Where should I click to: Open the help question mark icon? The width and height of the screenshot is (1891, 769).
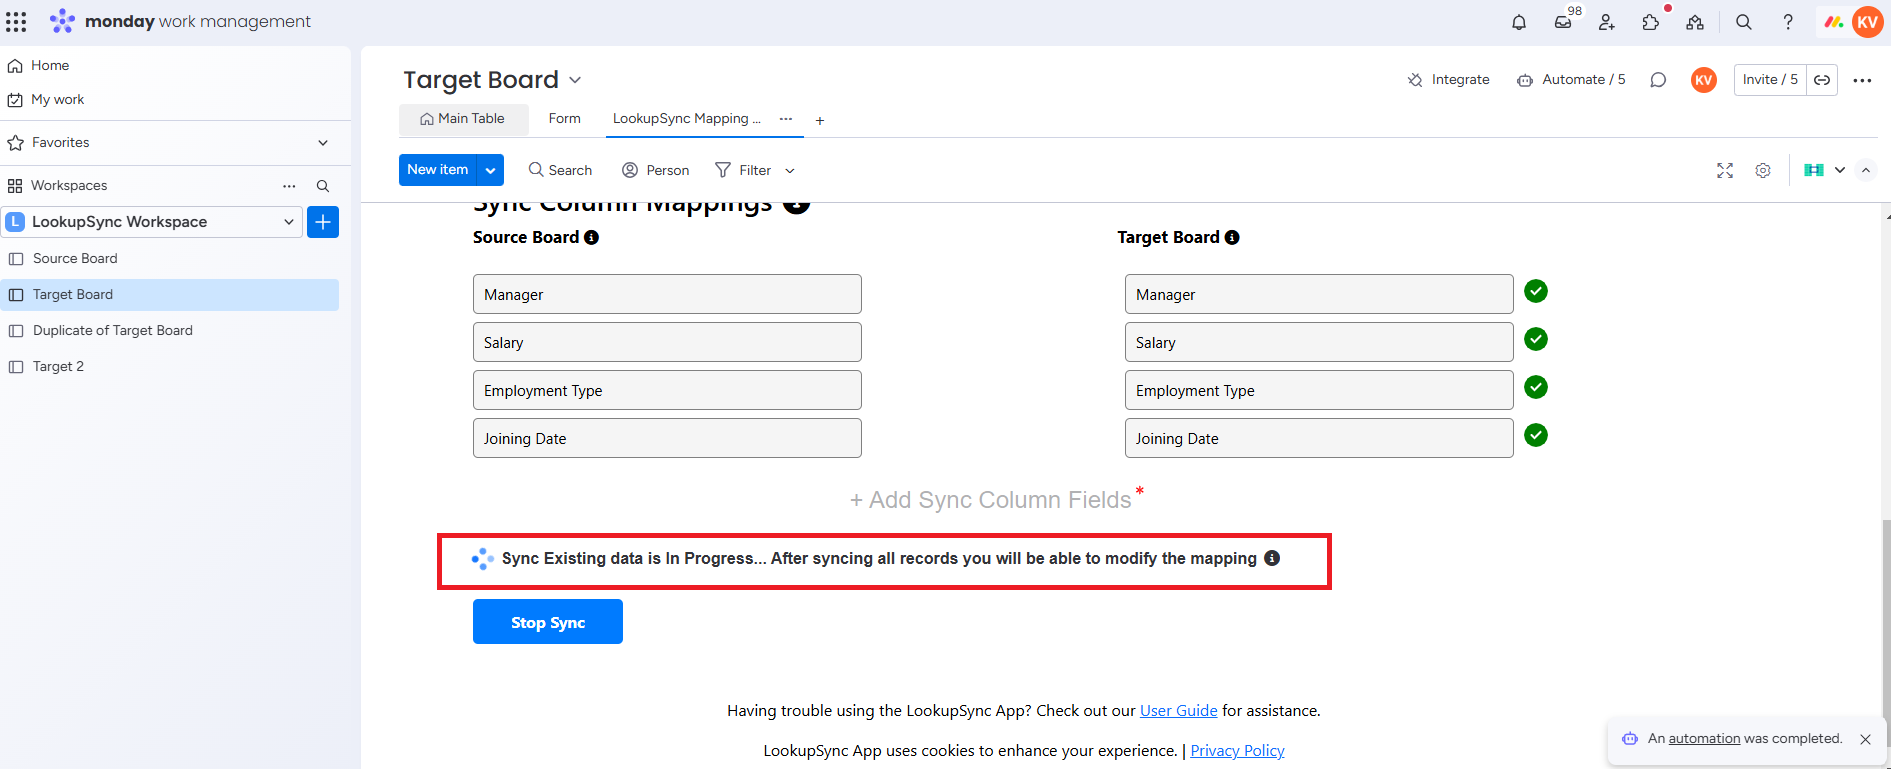1788,22
